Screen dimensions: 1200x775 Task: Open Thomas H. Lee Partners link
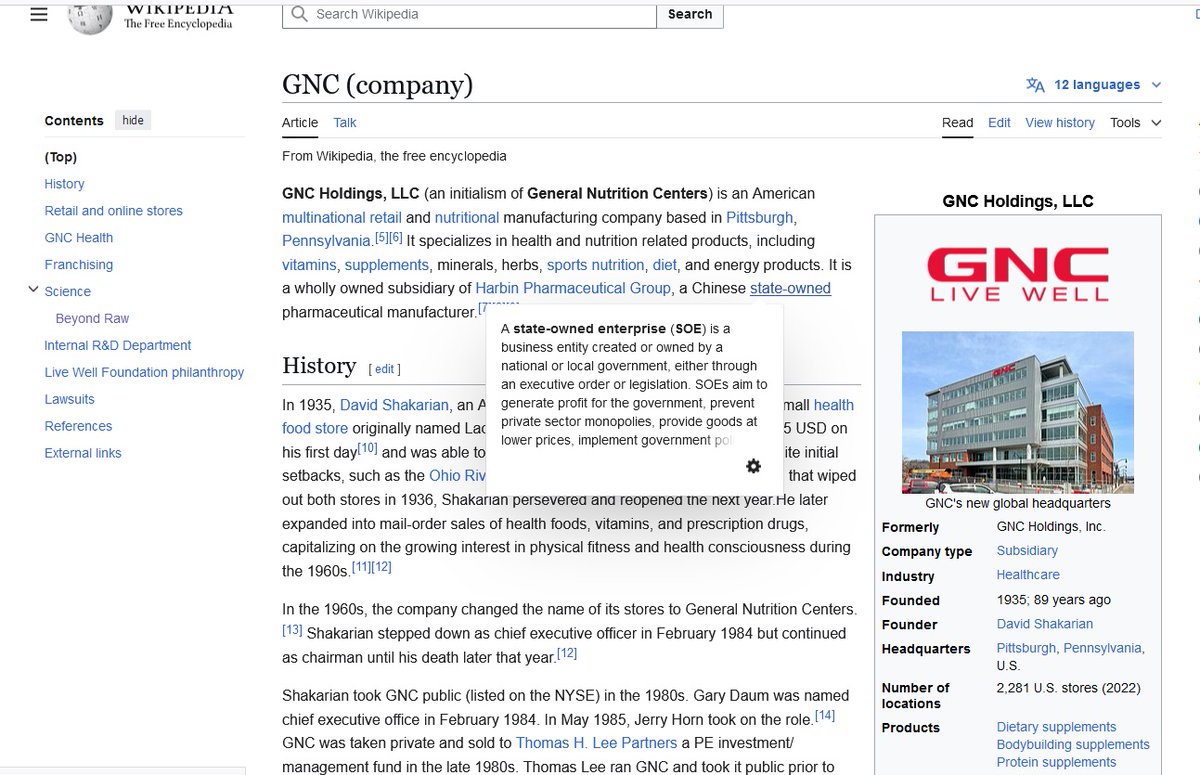[x=596, y=743]
